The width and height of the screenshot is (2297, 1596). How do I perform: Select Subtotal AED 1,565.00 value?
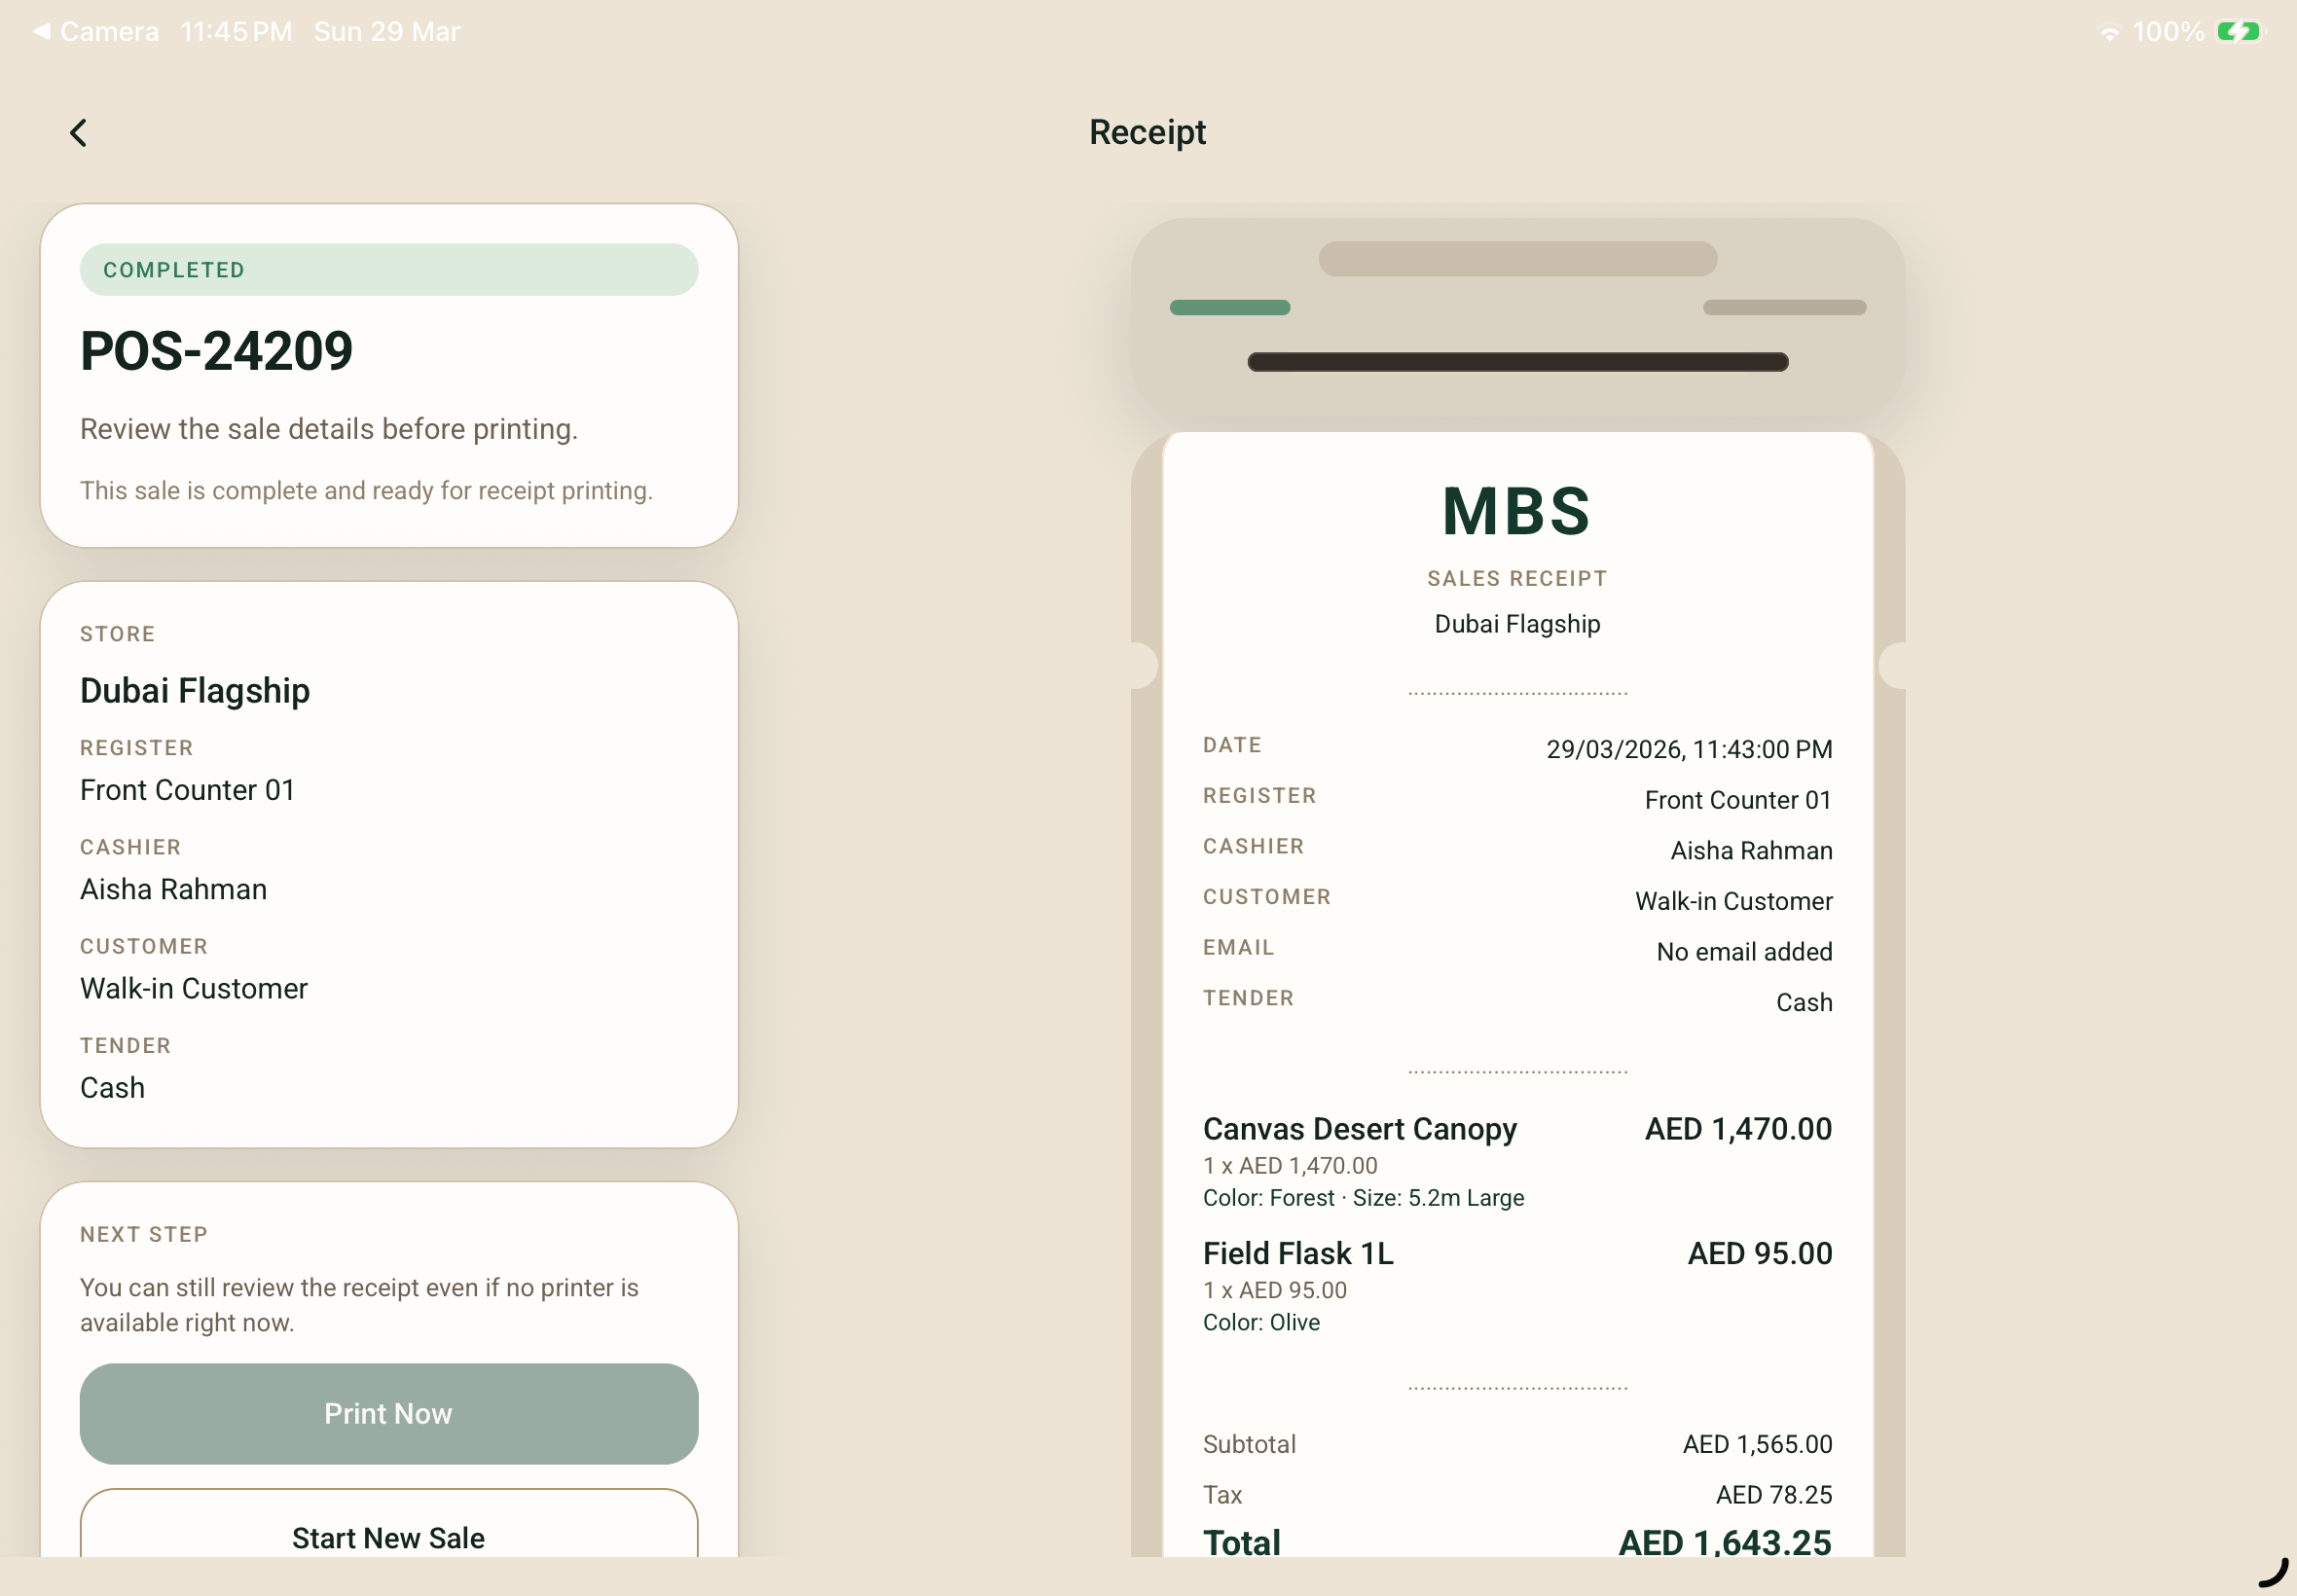click(x=1757, y=1444)
